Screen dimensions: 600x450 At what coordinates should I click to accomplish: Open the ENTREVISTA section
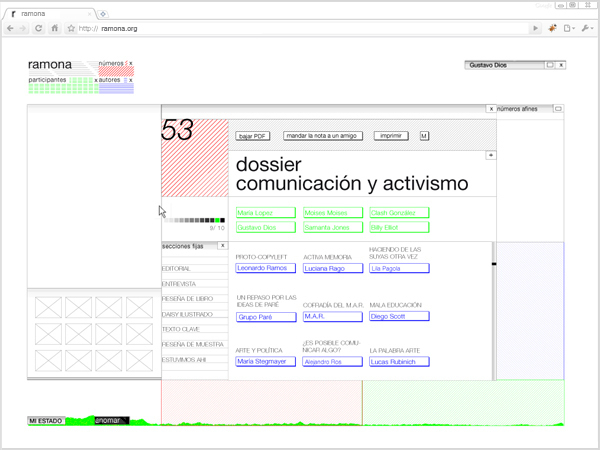179,284
